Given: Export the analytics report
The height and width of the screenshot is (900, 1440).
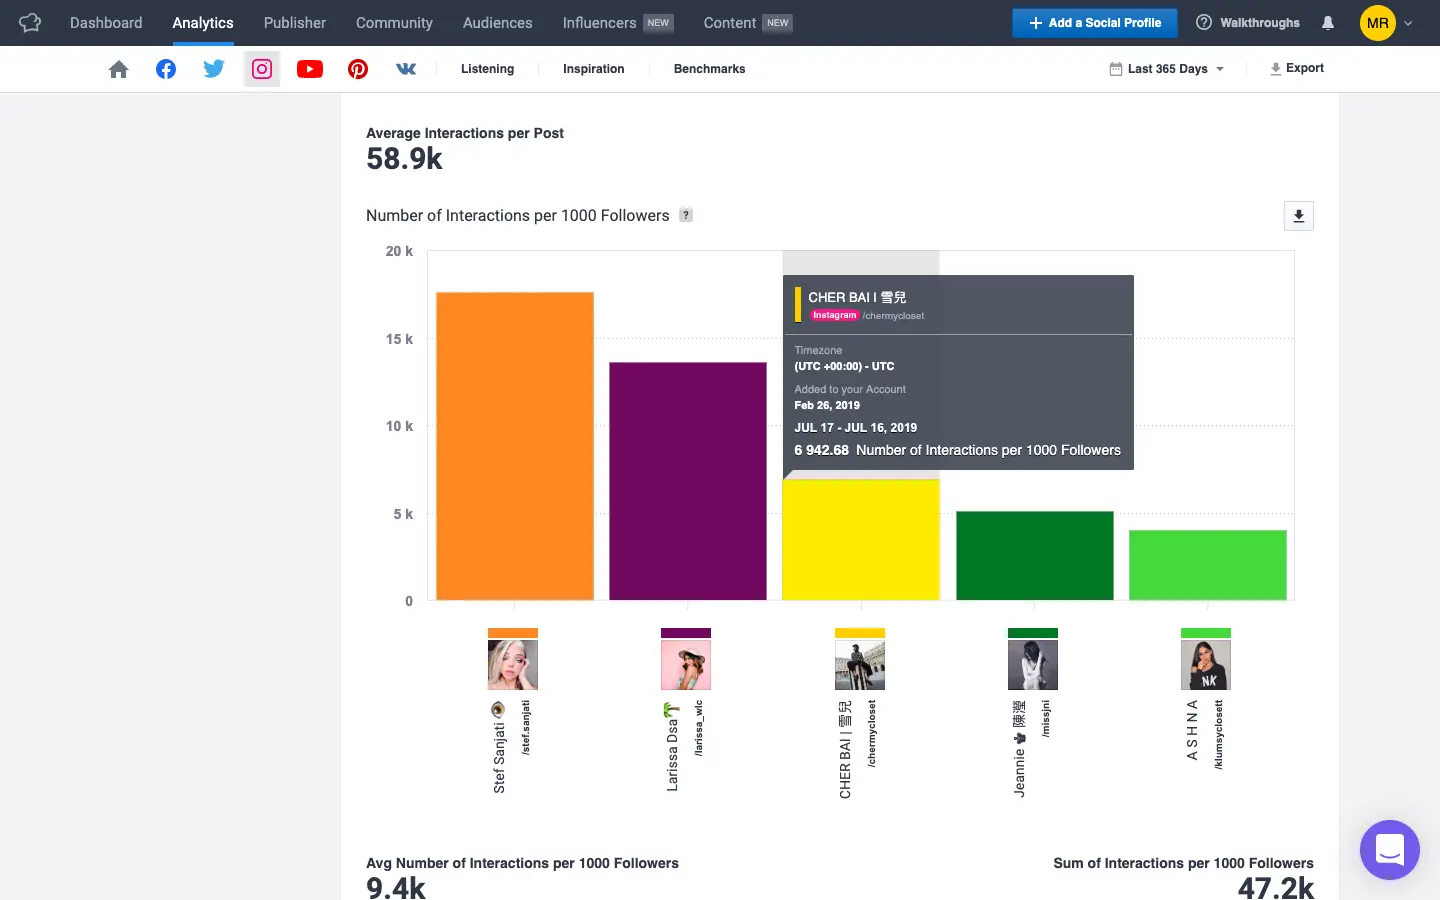Looking at the screenshot, I should pos(1297,68).
